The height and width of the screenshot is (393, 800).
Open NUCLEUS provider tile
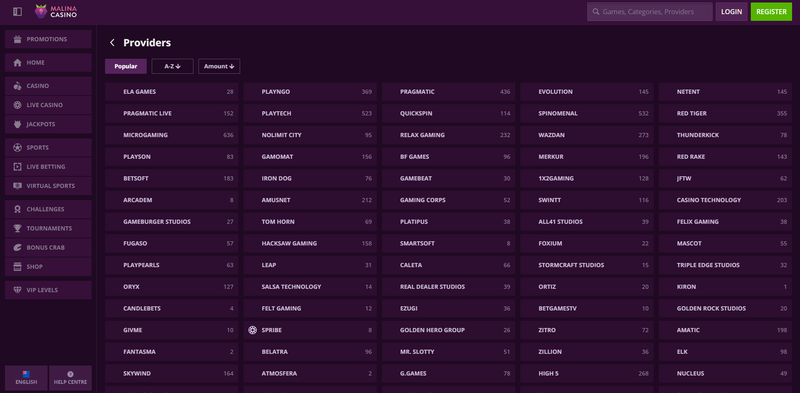725,374
